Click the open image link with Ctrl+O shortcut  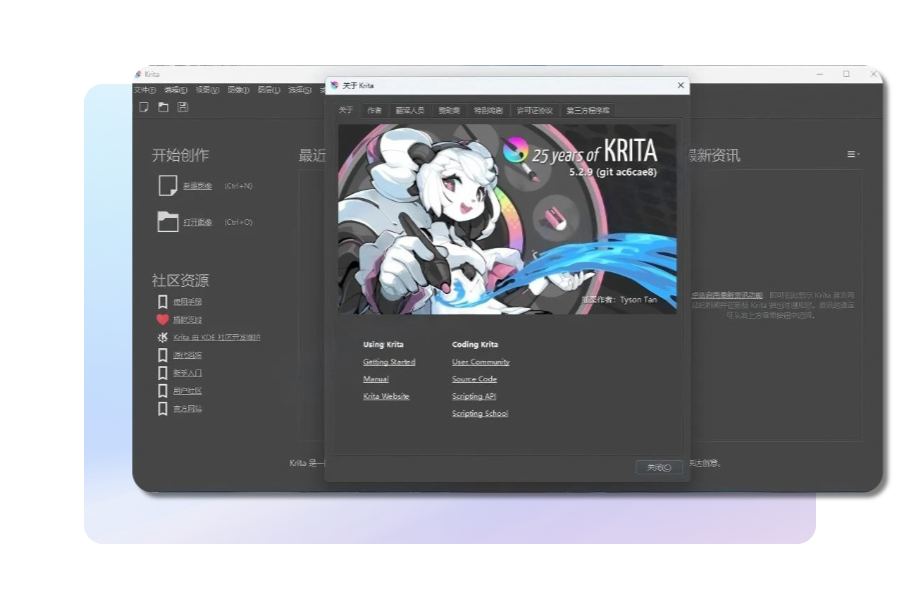tap(197, 222)
